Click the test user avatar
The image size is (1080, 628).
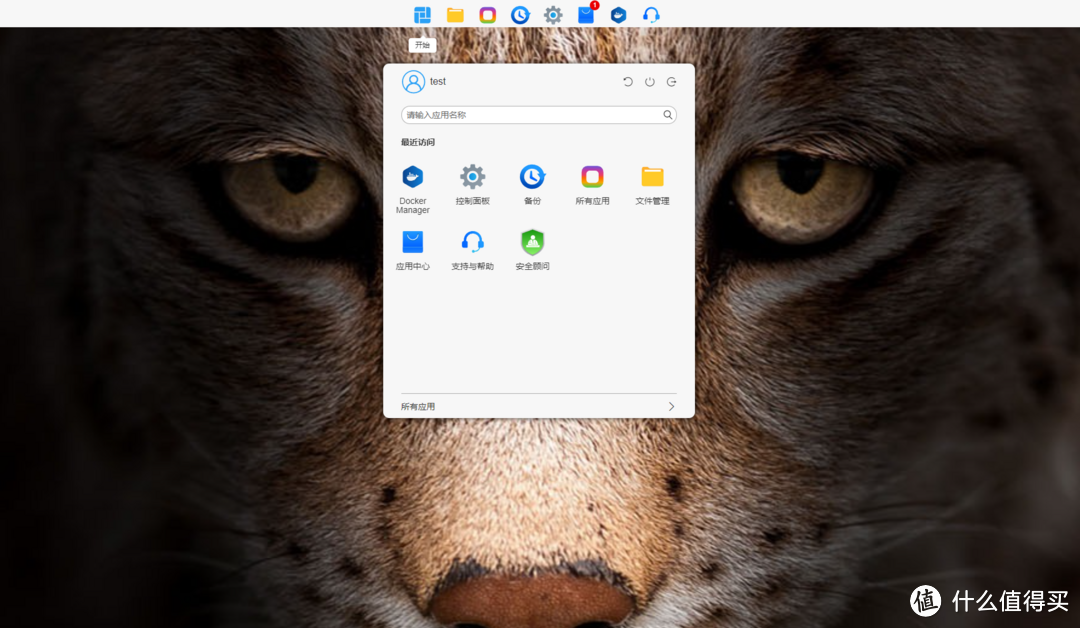pos(413,82)
